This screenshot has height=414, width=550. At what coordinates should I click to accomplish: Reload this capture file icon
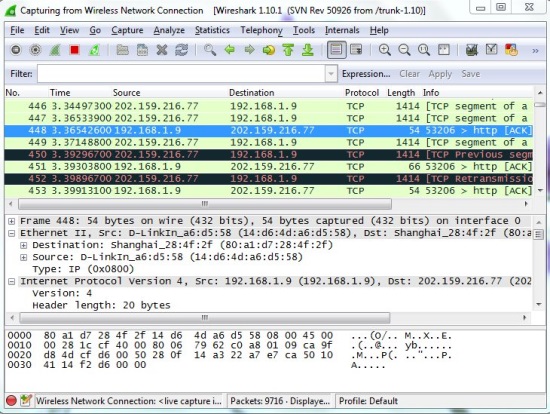coord(181,50)
